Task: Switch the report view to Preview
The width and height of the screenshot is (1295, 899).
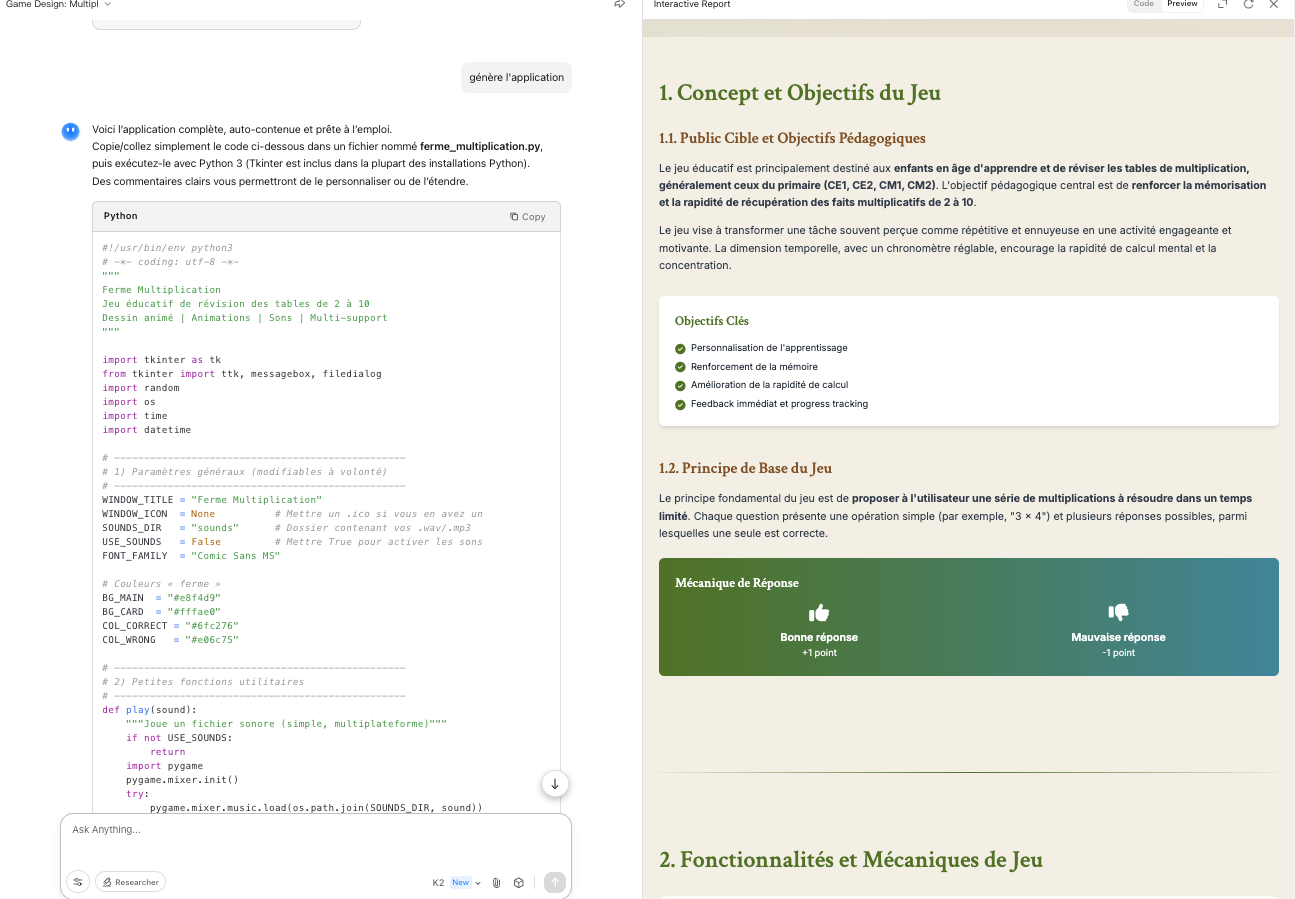Action: [x=1182, y=5]
